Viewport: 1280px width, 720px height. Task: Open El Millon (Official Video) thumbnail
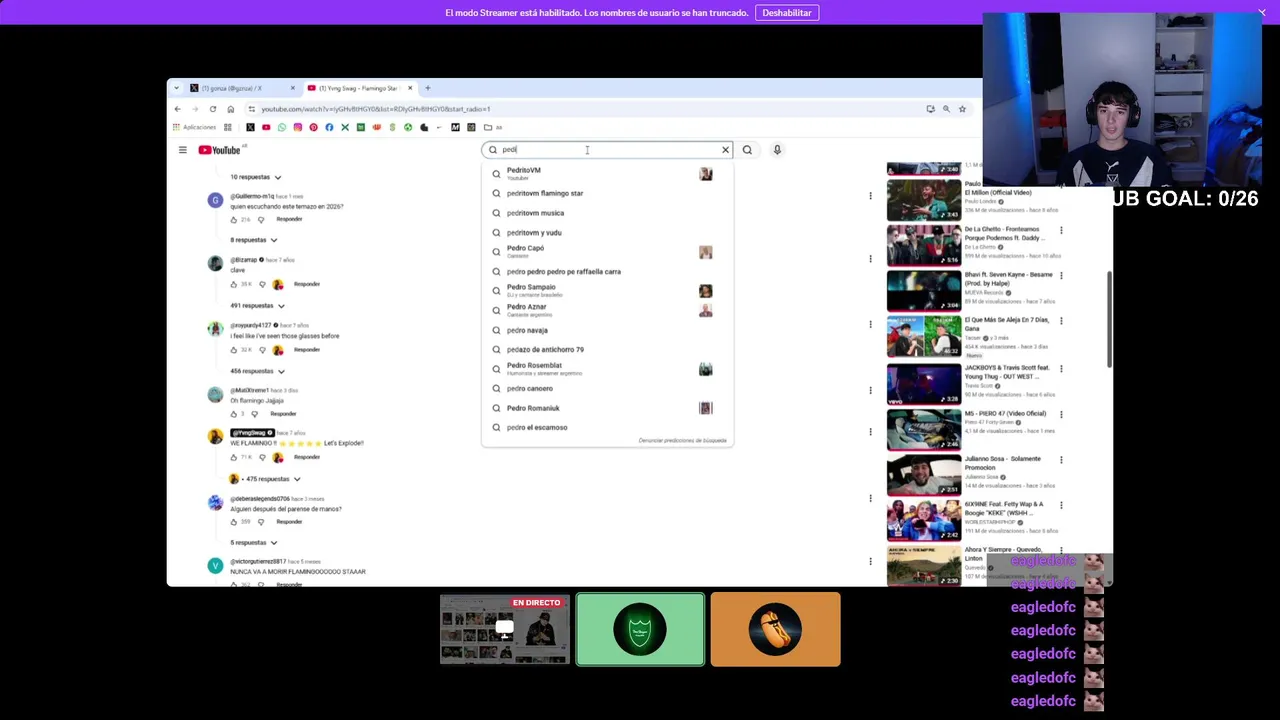[924, 200]
